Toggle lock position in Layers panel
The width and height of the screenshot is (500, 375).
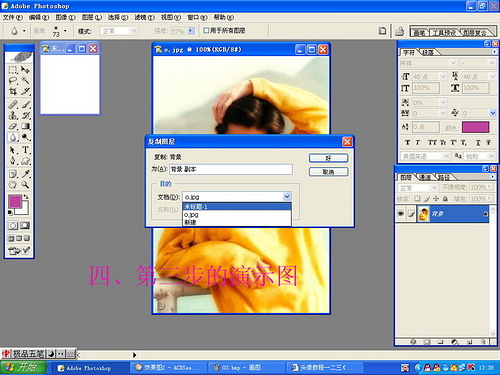[436, 199]
